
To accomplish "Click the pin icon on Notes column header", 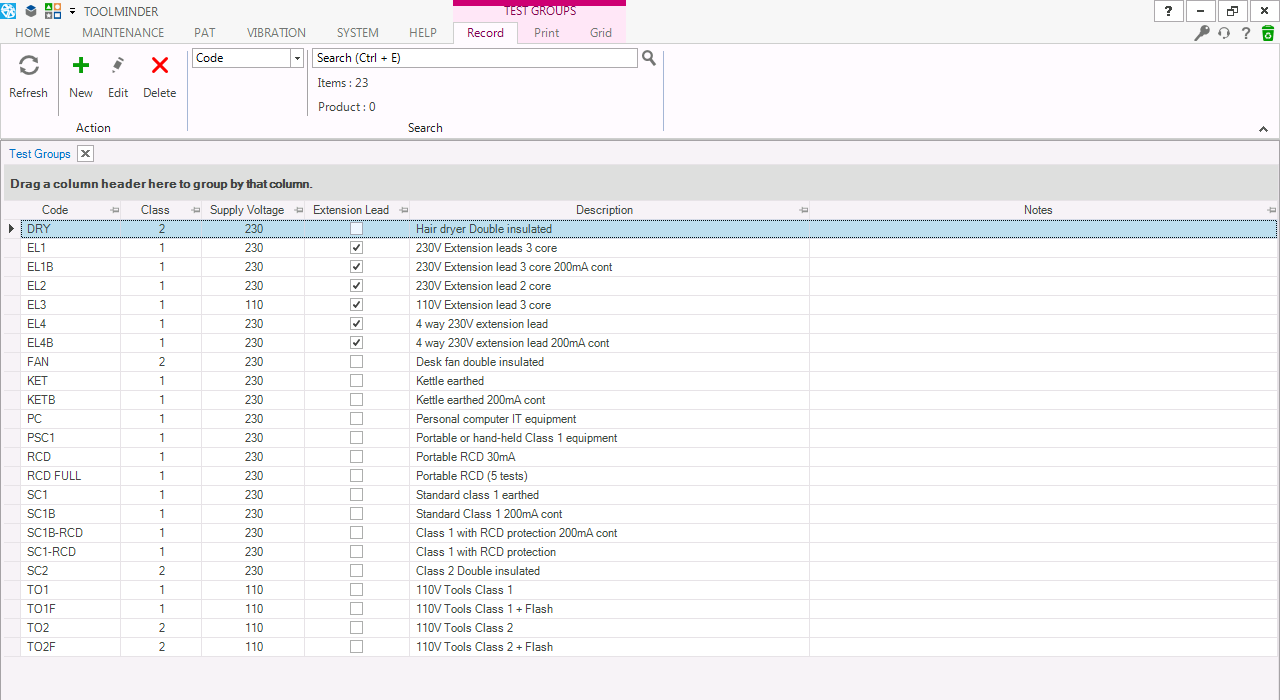I will pyautogui.click(x=1271, y=210).
